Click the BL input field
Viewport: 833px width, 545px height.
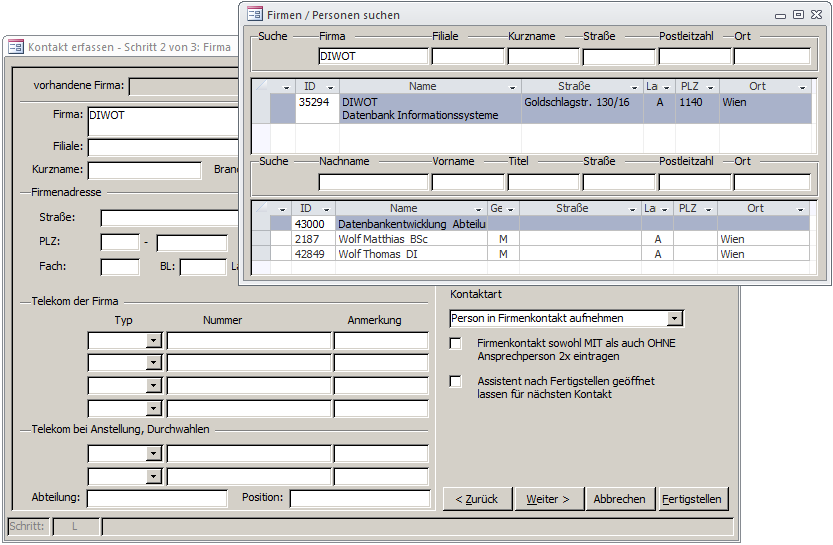tap(203, 267)
